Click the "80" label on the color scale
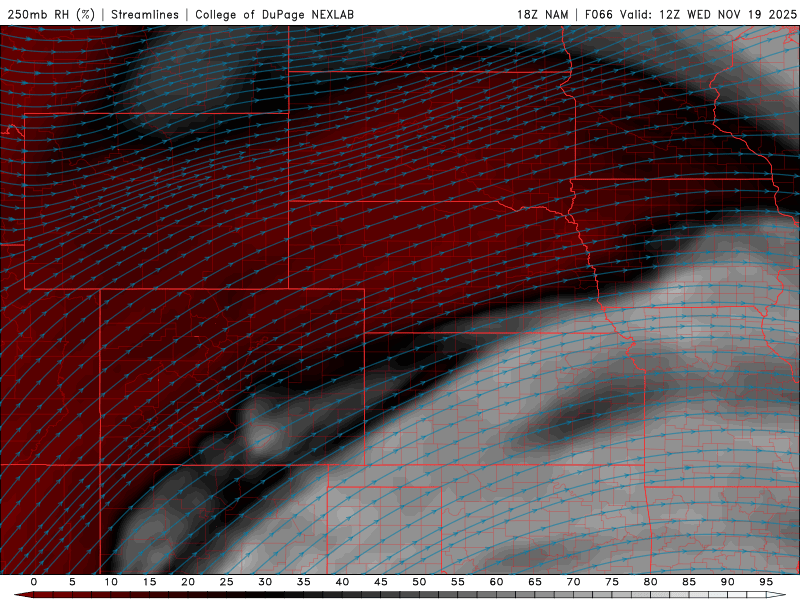Viewport: 800px width, 600px height. point(650,582)
